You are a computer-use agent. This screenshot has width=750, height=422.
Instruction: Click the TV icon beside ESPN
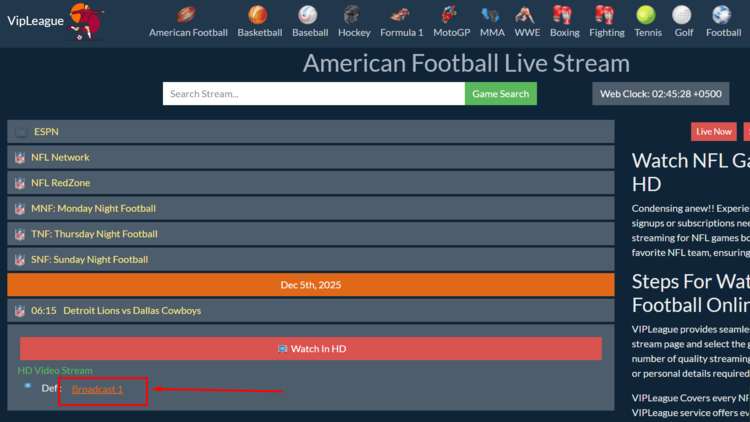pyautogui.click(x=21, y=132)
